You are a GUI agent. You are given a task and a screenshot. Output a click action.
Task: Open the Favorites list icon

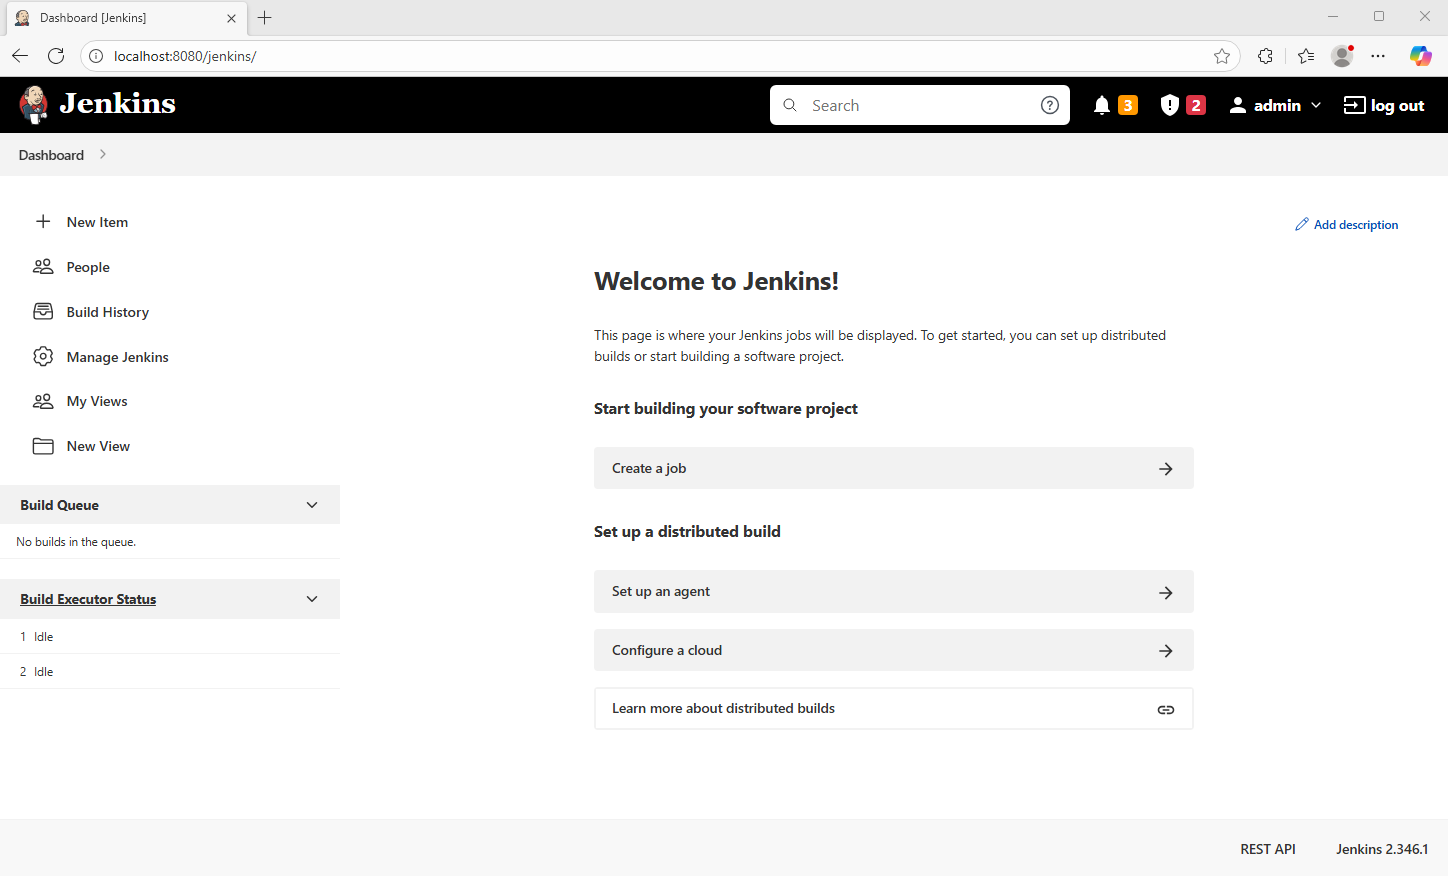(1306, 56)
